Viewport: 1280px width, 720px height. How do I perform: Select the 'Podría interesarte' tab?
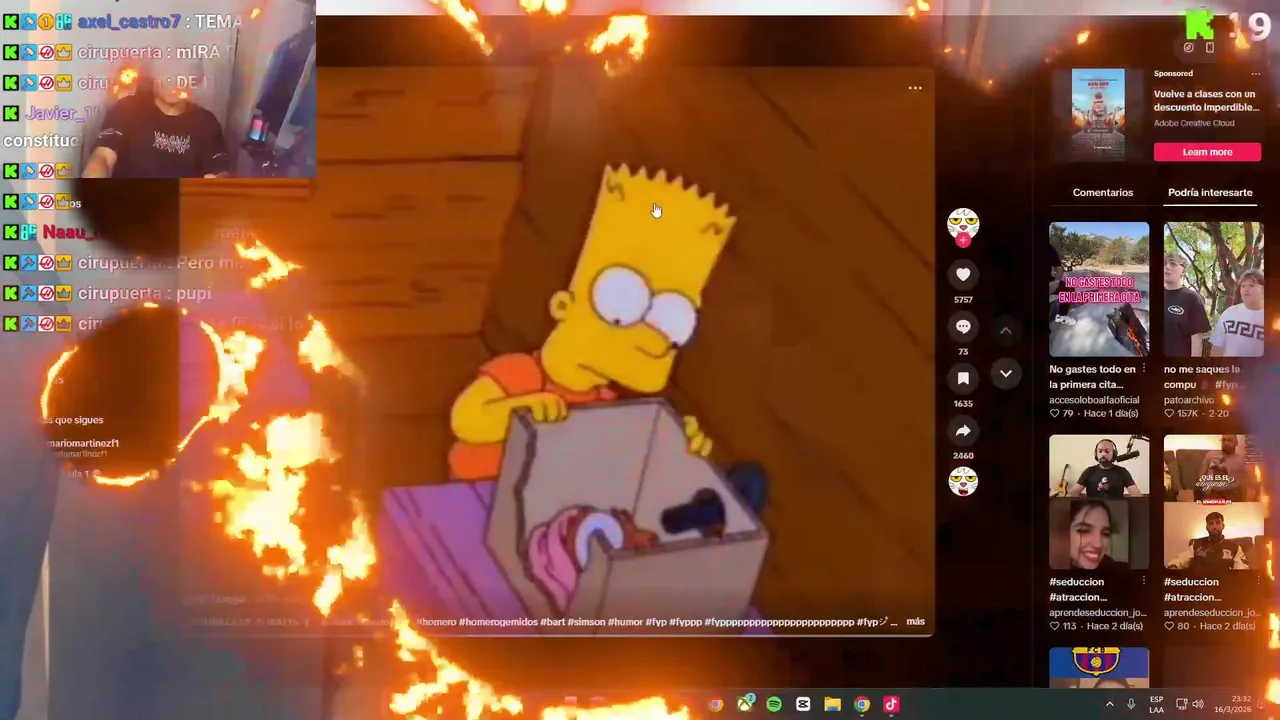point(1210,193)
